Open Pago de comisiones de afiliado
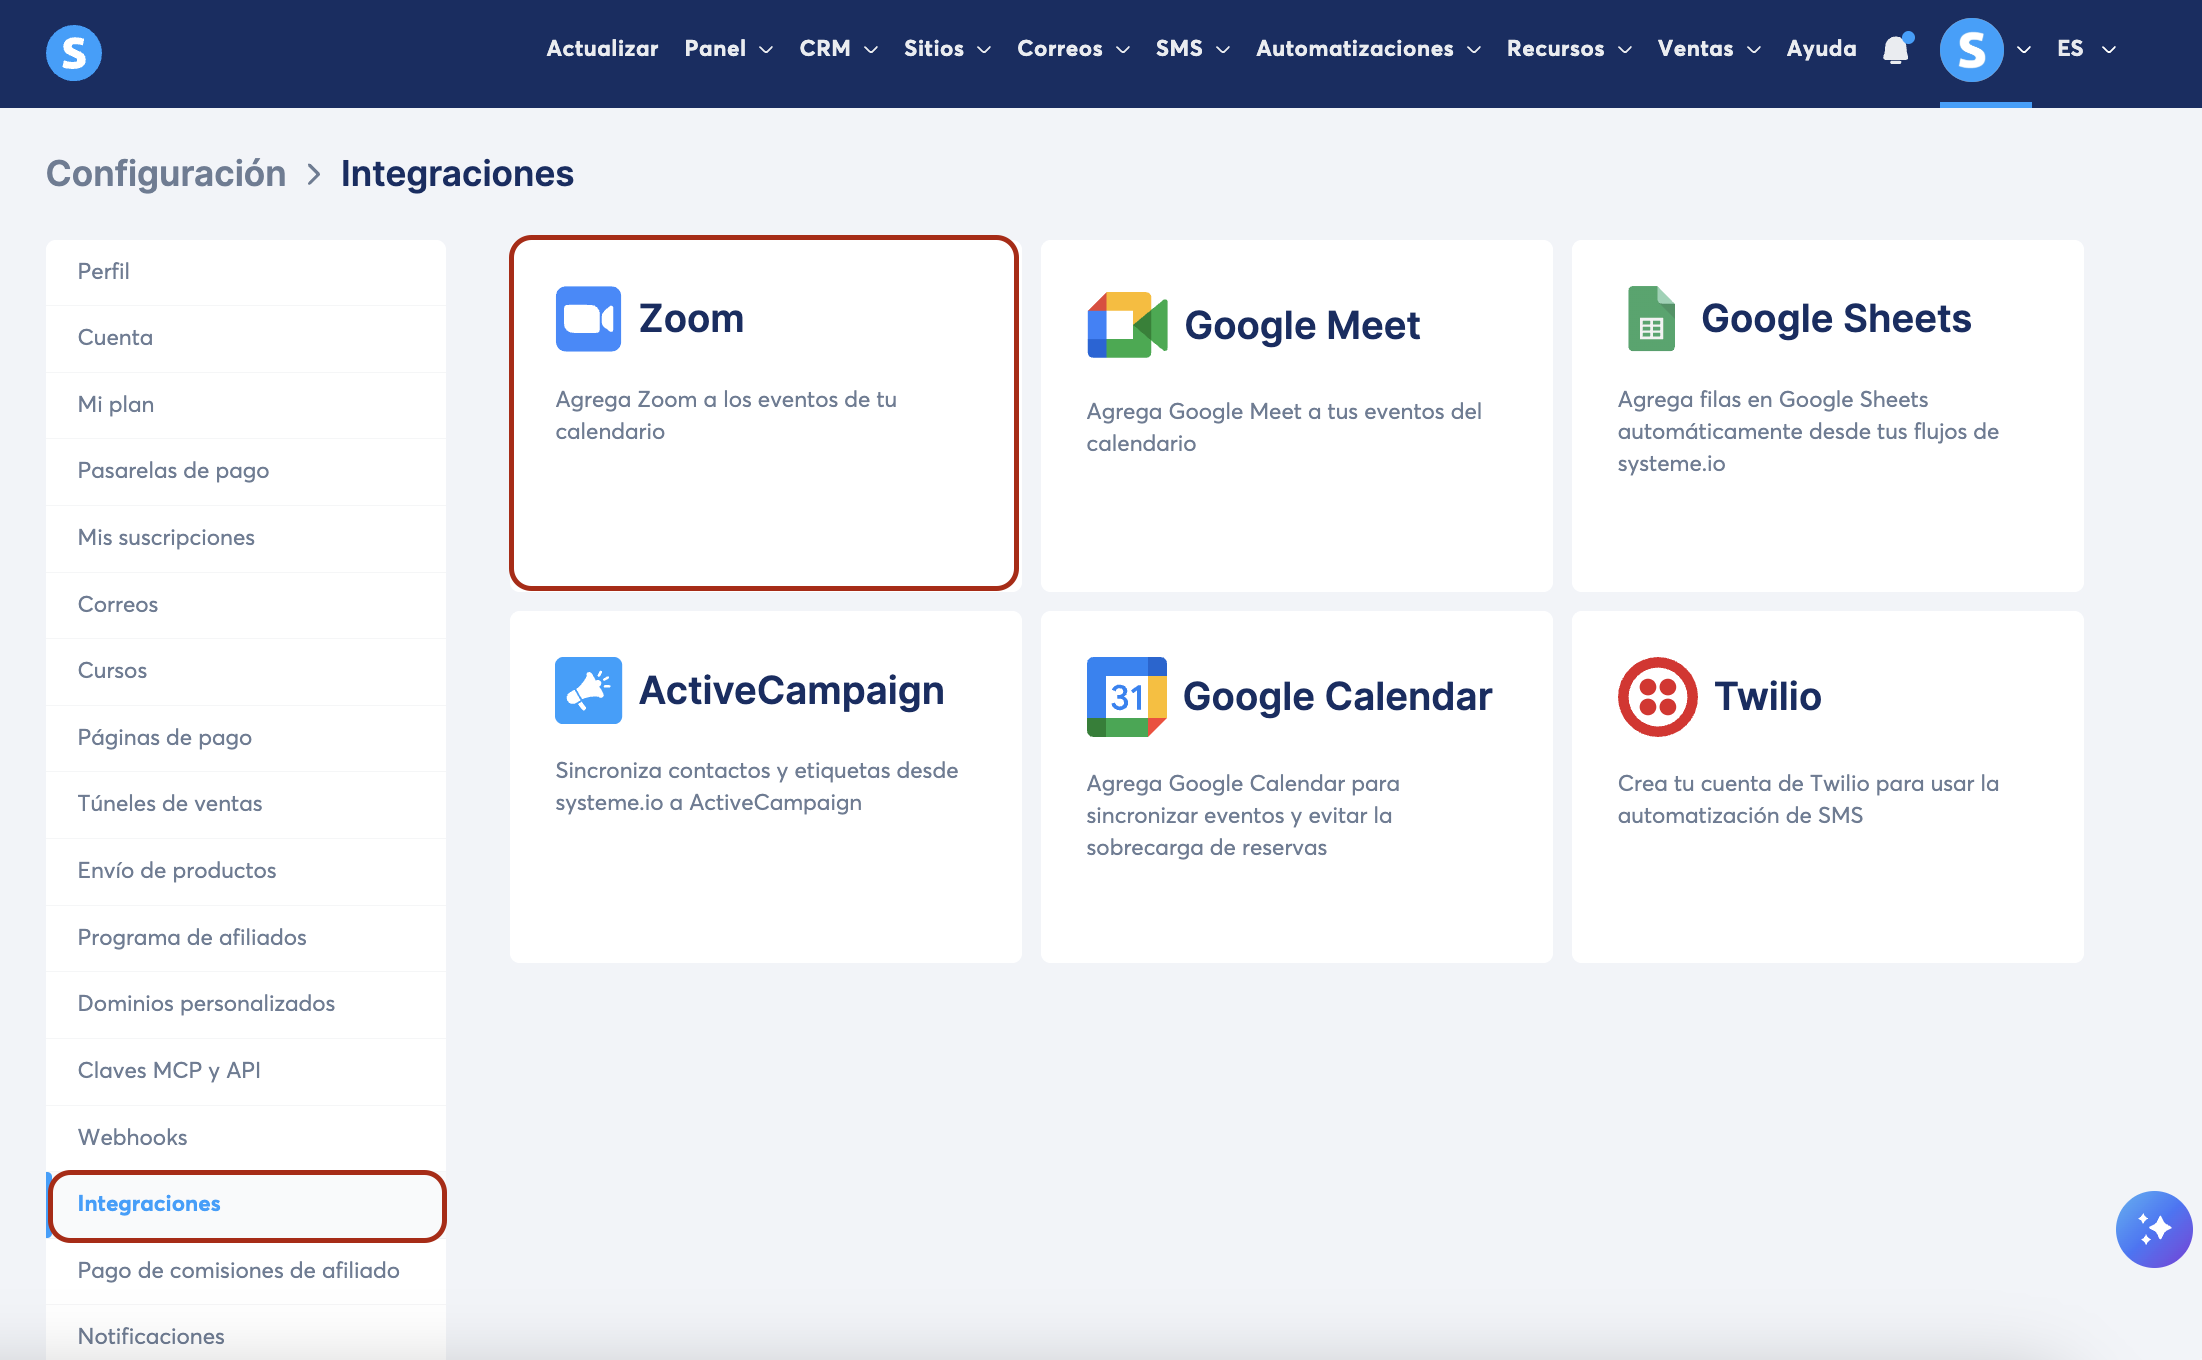 tap(246, 1271)
